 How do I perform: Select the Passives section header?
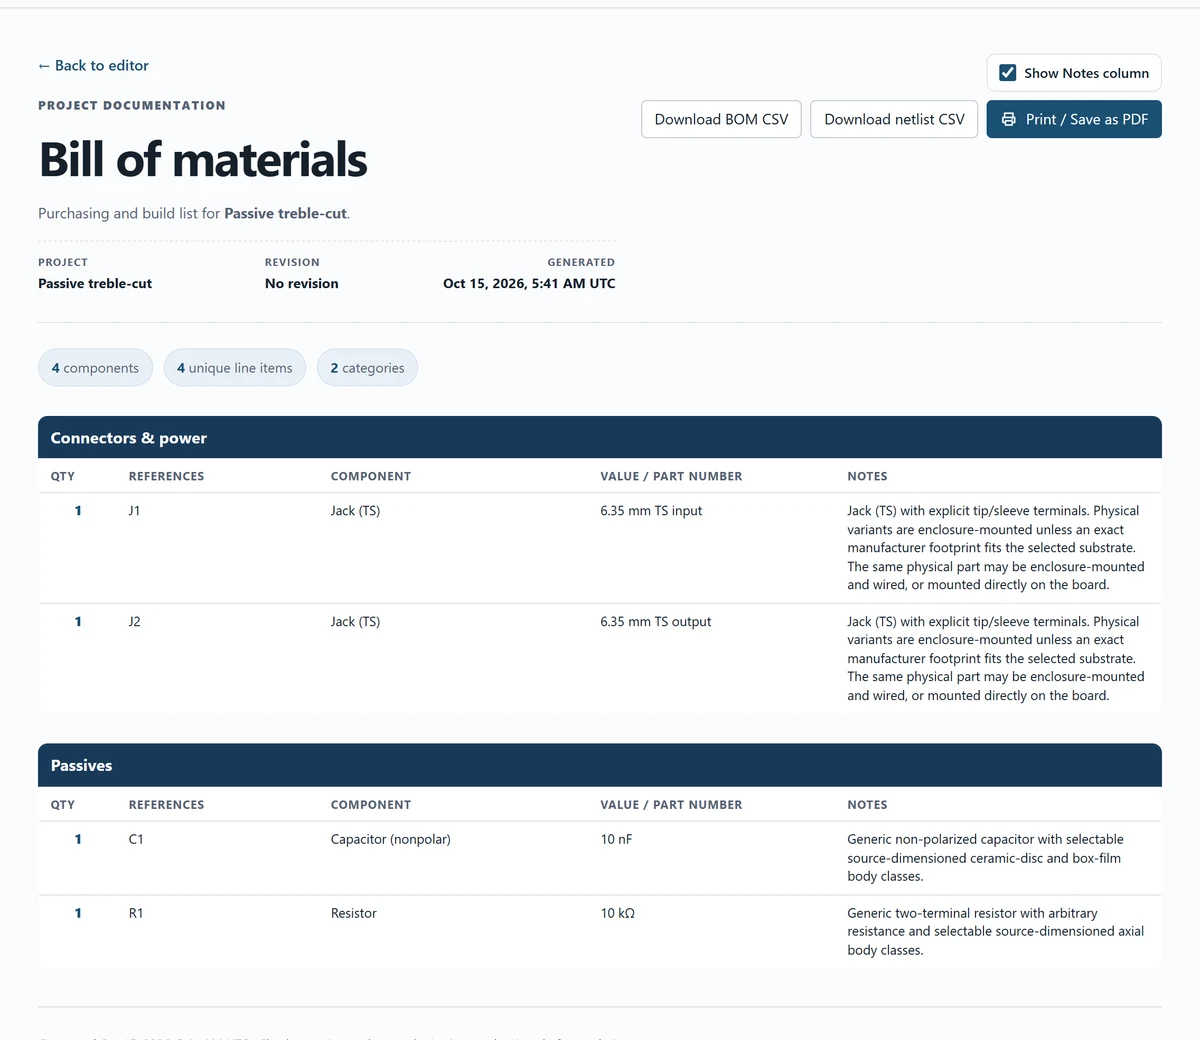(x=600, y=766)
